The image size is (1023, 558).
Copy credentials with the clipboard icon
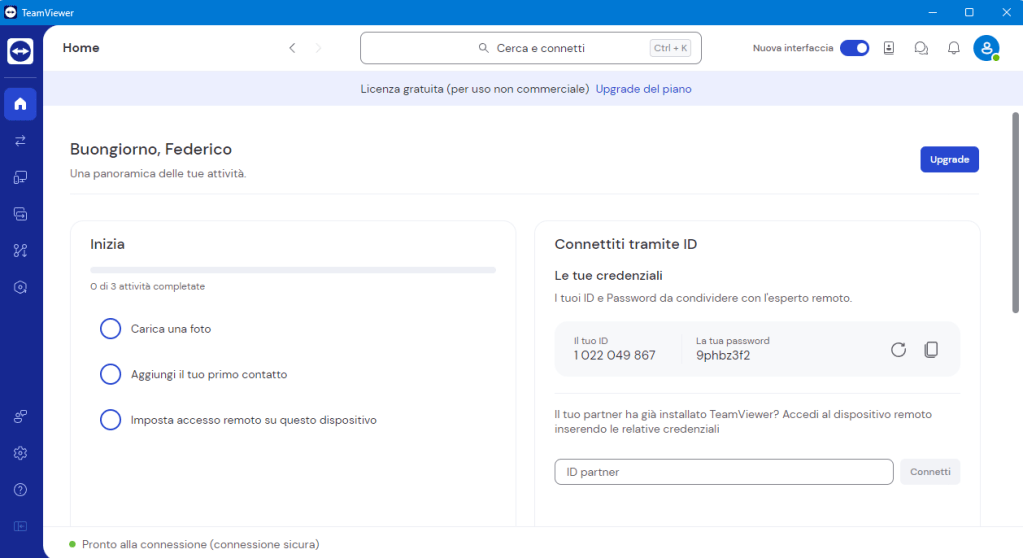[x=931, y=350]
